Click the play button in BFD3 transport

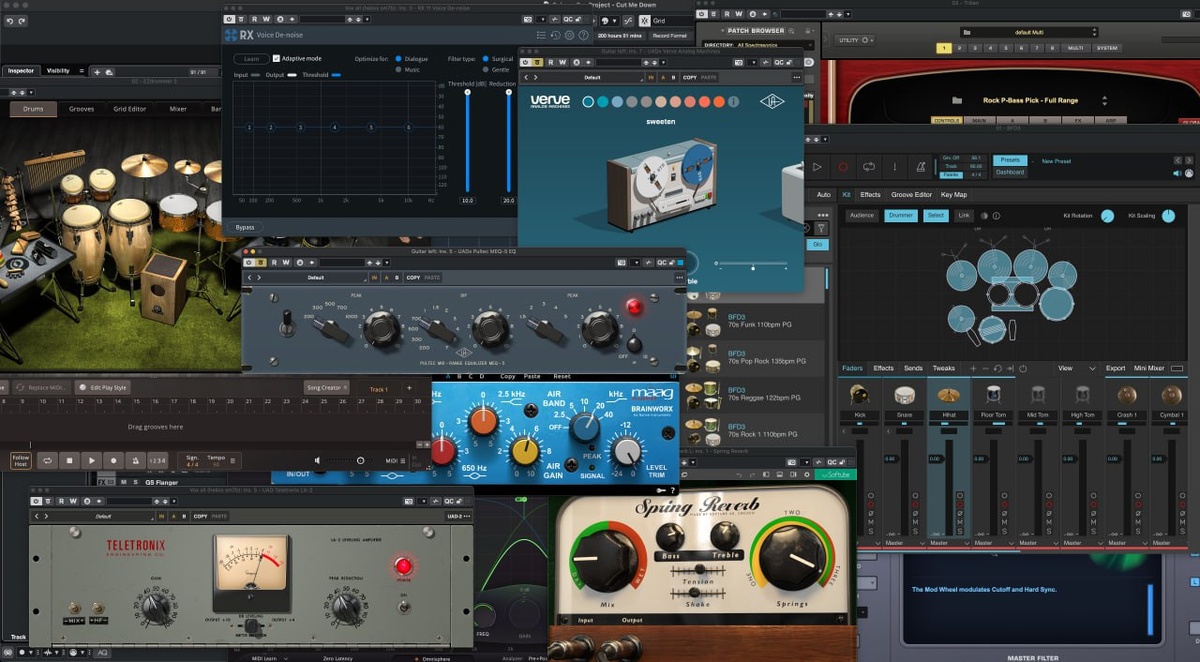pos(817,167)
